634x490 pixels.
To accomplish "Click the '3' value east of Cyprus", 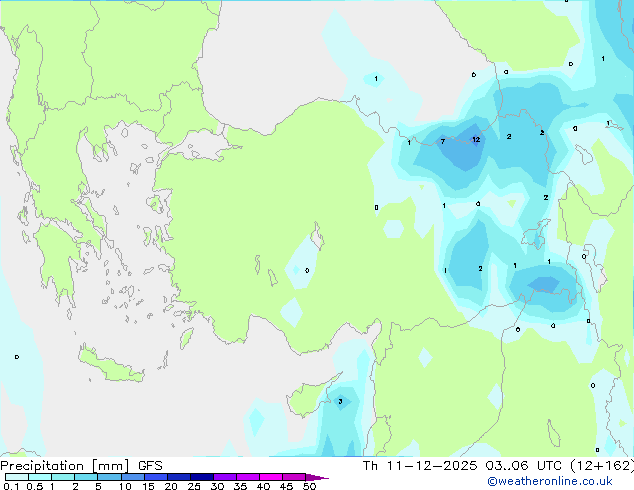I will (x=340, y=401).
